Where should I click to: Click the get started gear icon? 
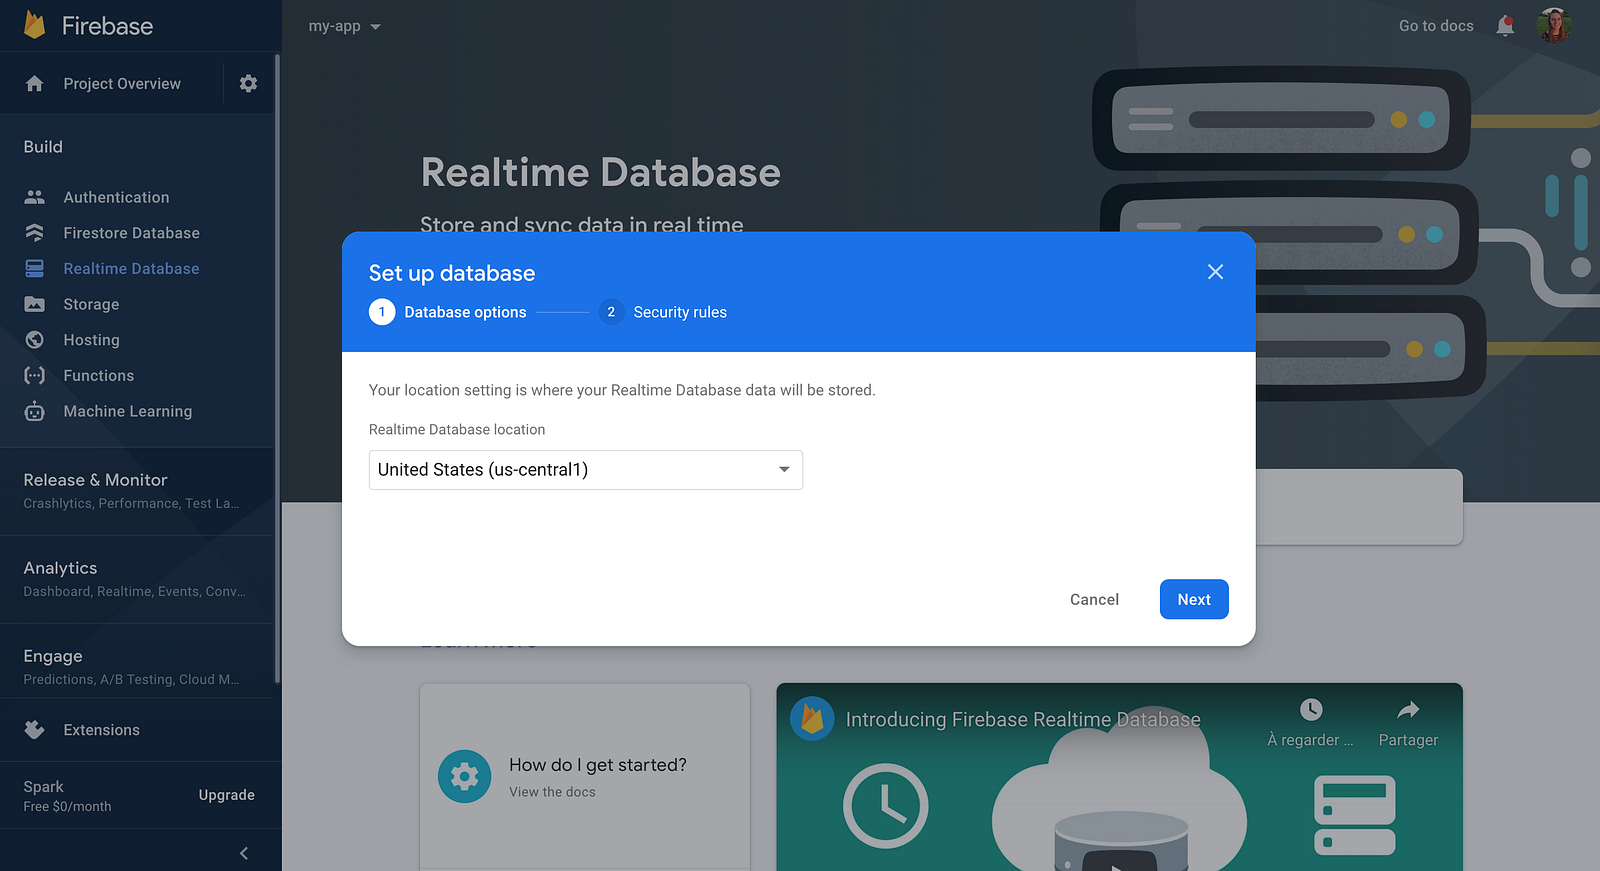(464, 776)
